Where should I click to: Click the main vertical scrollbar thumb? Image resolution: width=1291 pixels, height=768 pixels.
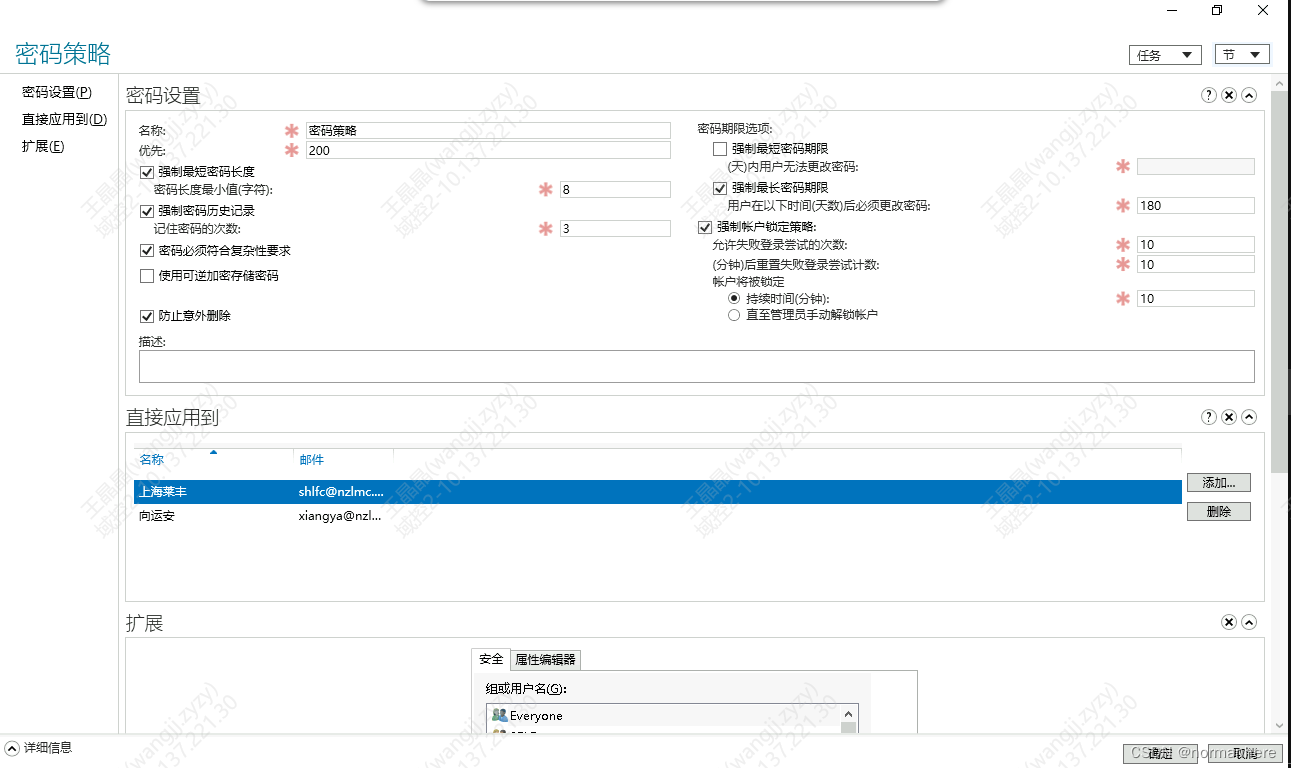[x=1280, y=280]
